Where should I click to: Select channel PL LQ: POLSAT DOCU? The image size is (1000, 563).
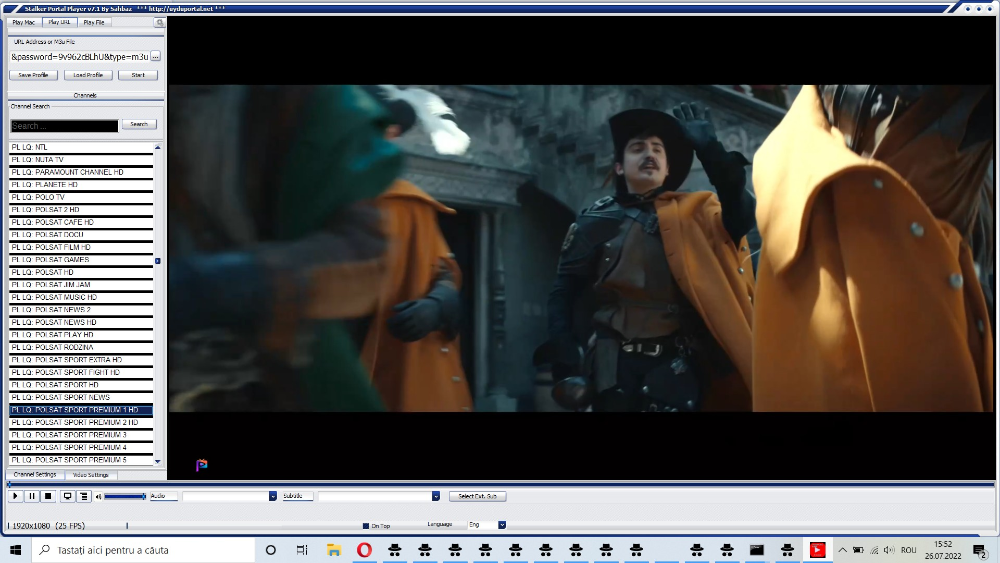coord(81,235)
